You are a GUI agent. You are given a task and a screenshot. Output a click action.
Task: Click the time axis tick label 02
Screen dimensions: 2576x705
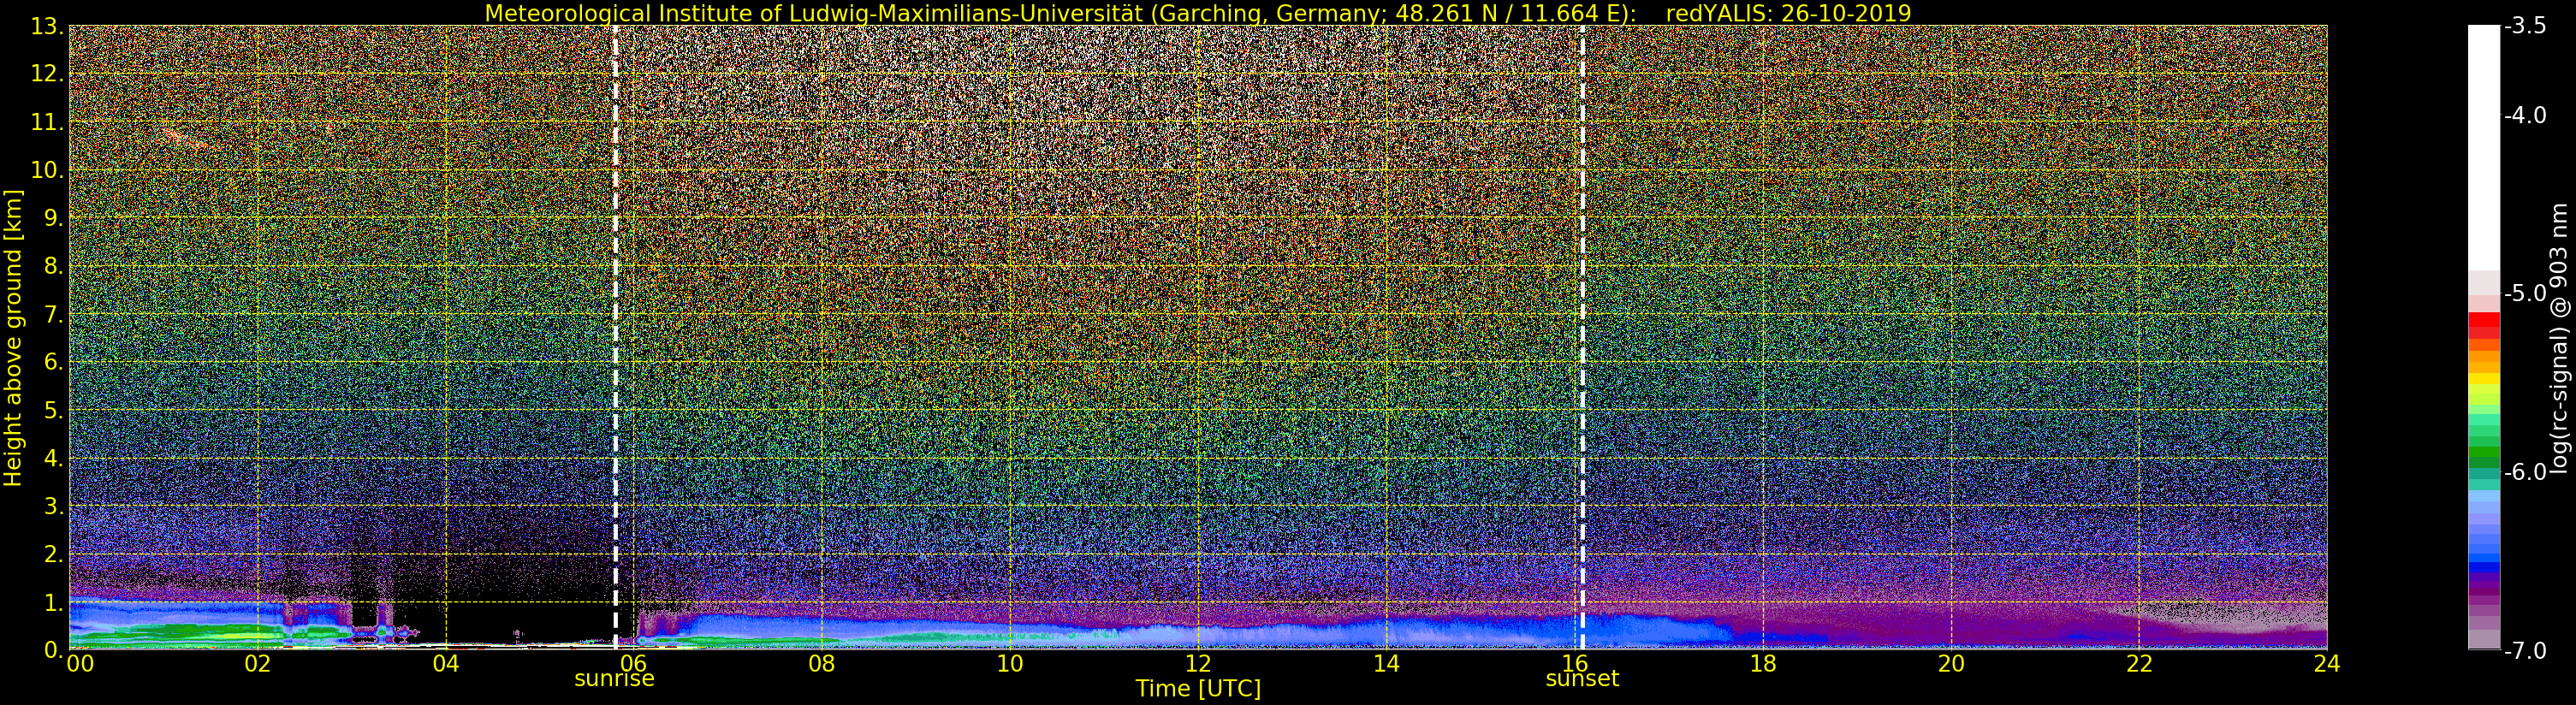(x=257, y=664)
